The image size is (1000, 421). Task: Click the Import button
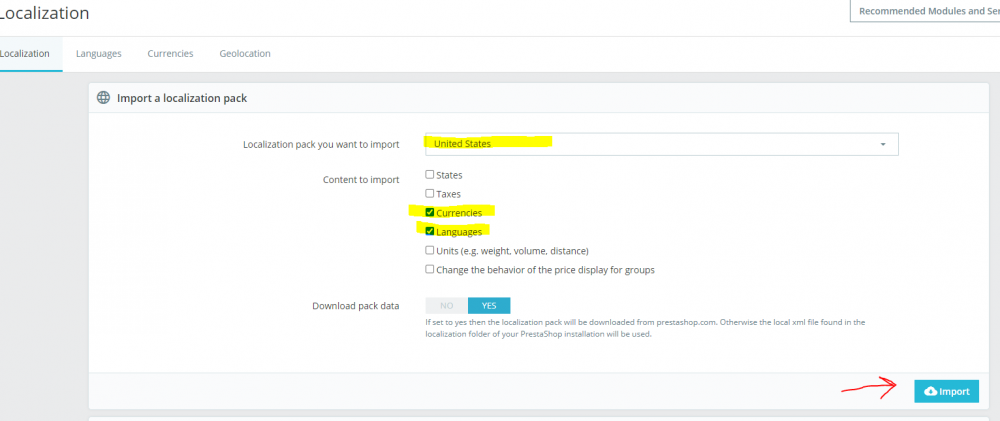tap(946, 391)
